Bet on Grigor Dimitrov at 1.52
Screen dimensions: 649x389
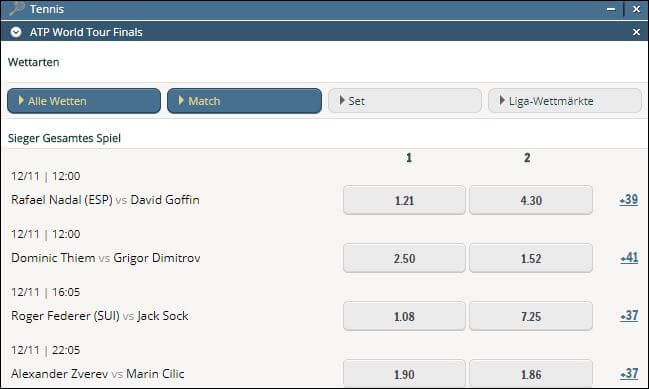tap(531, 258)
